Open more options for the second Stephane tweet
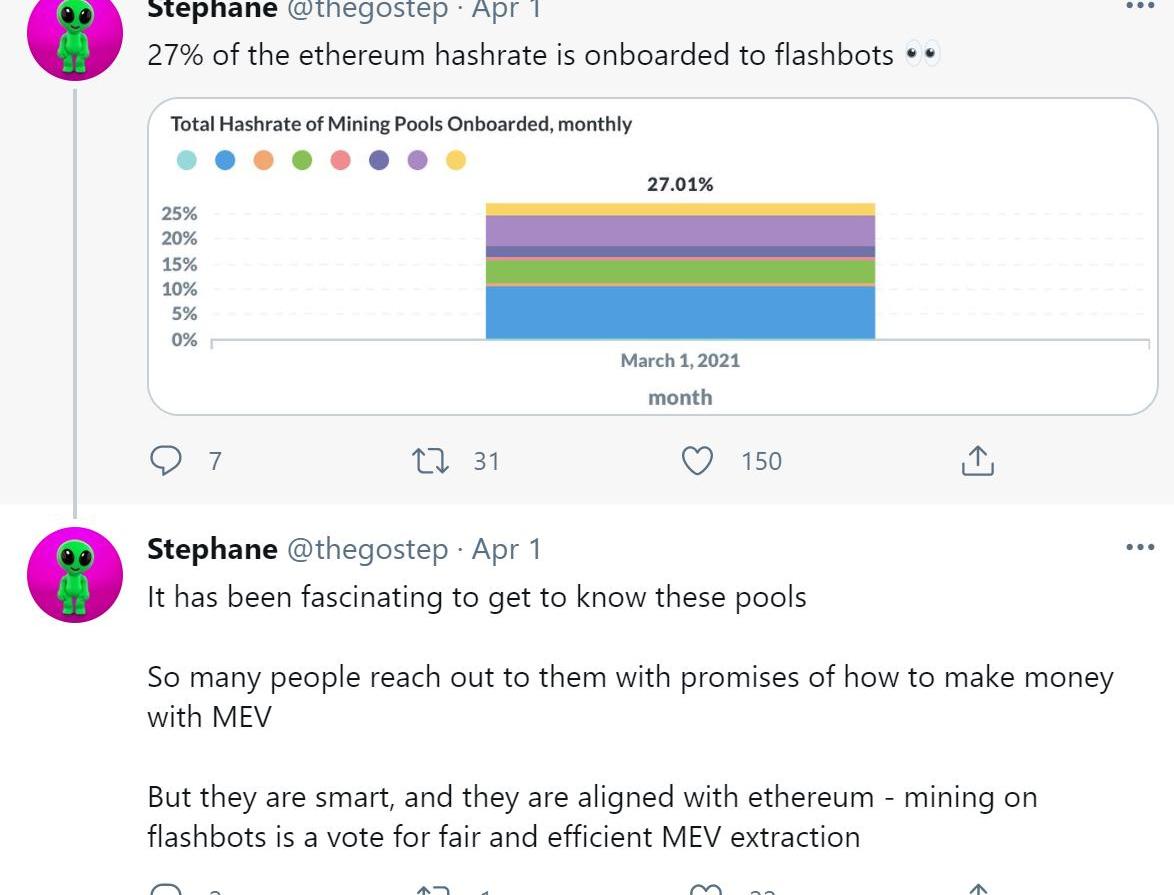 (1140, 547)
